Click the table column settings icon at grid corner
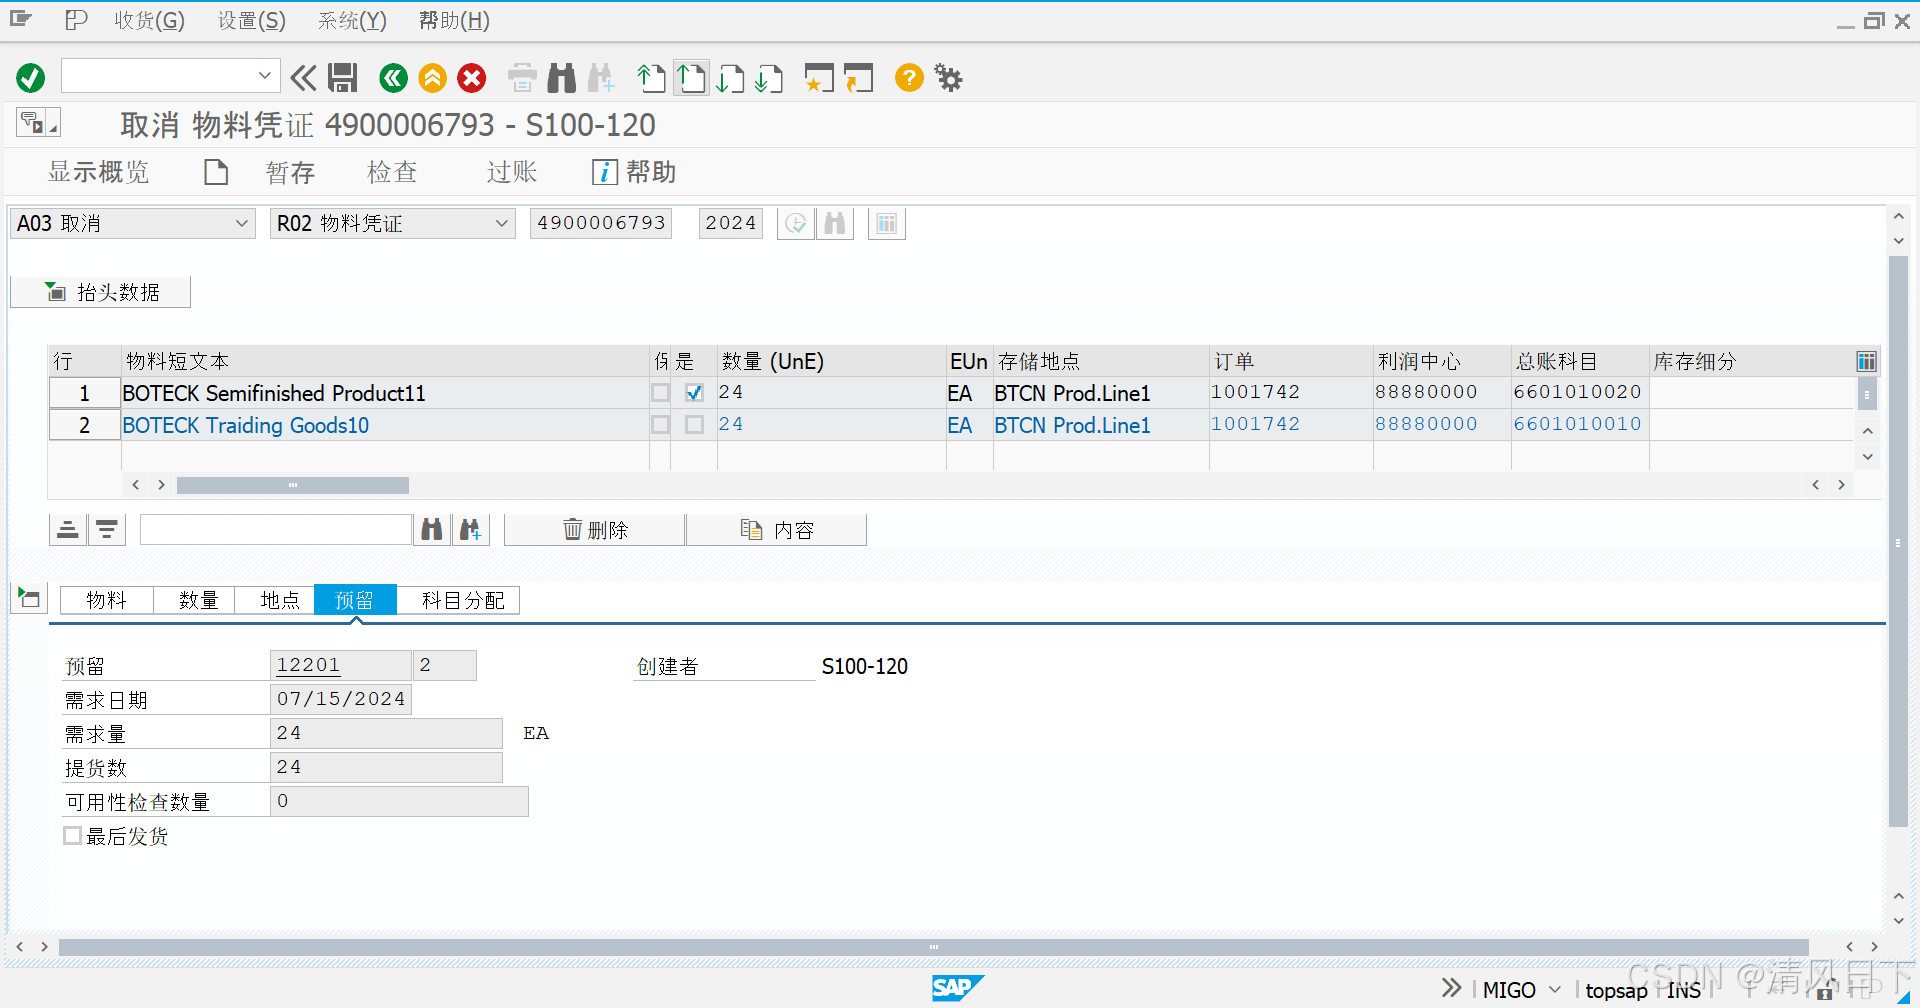Screen dimensions: 1920x1008 (x=1866, y=361)
